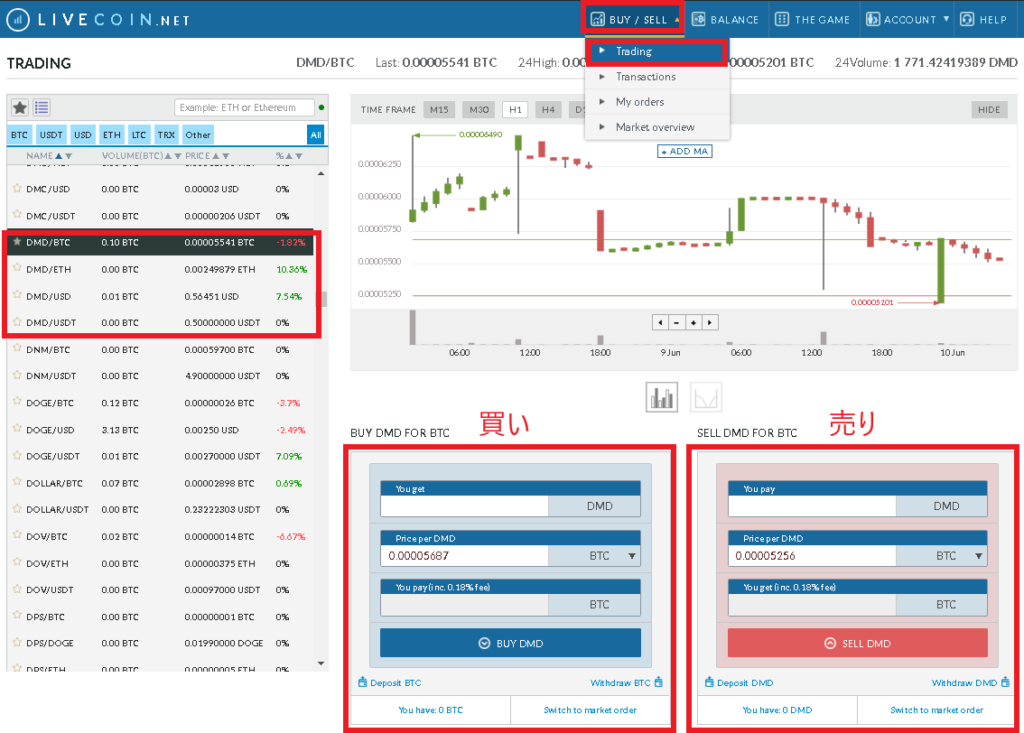Viewport: 1024px width, 733px height.
Task: Click the buy 'You get' DMD amount field
Action: tap(464, 506)
